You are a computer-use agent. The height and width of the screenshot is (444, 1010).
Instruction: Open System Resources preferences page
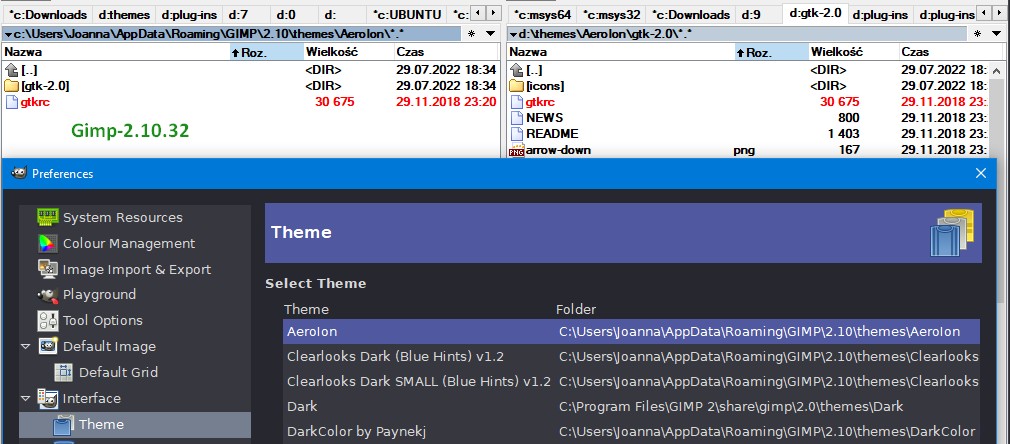122,218
